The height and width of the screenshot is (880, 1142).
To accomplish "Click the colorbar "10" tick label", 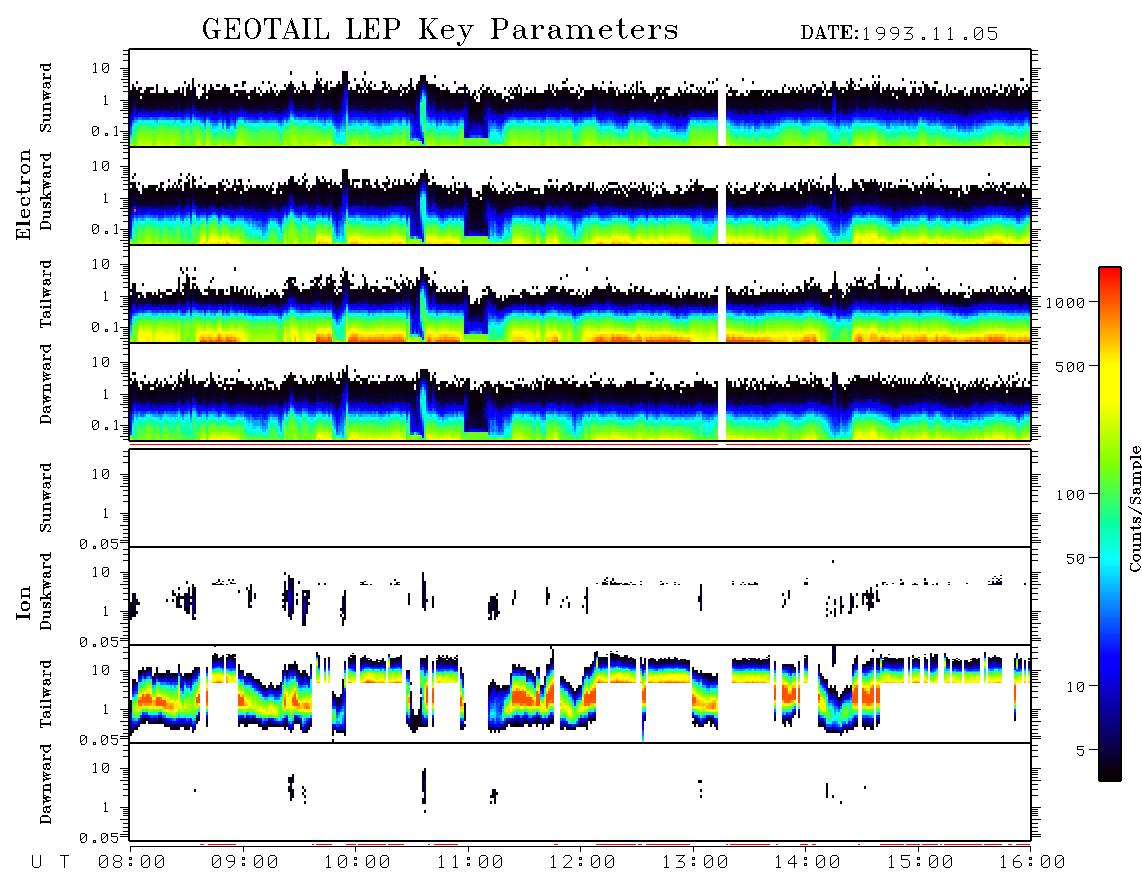I will pos(1075,687).
